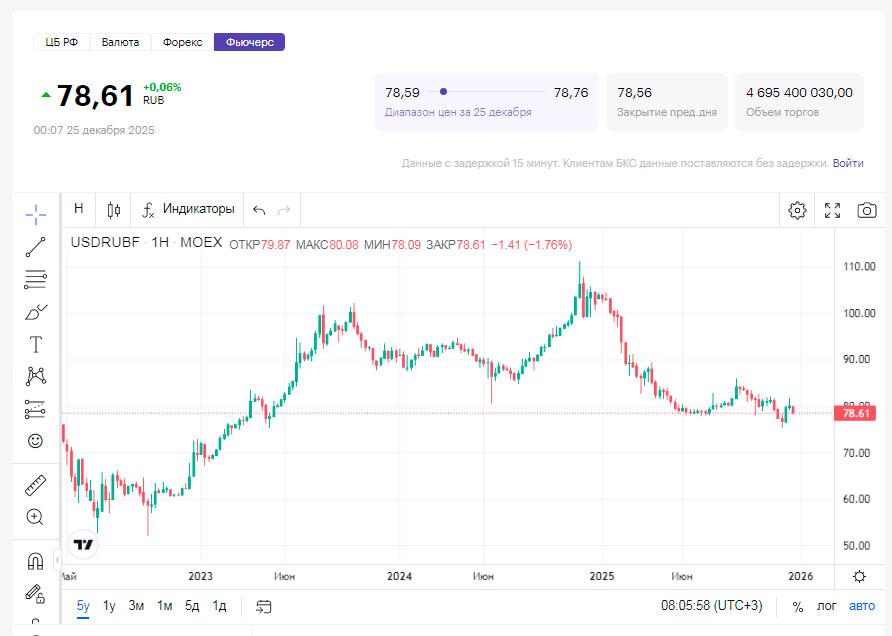
Task: Activate the zoom-in magnifier tool
Action: [35, 517]
